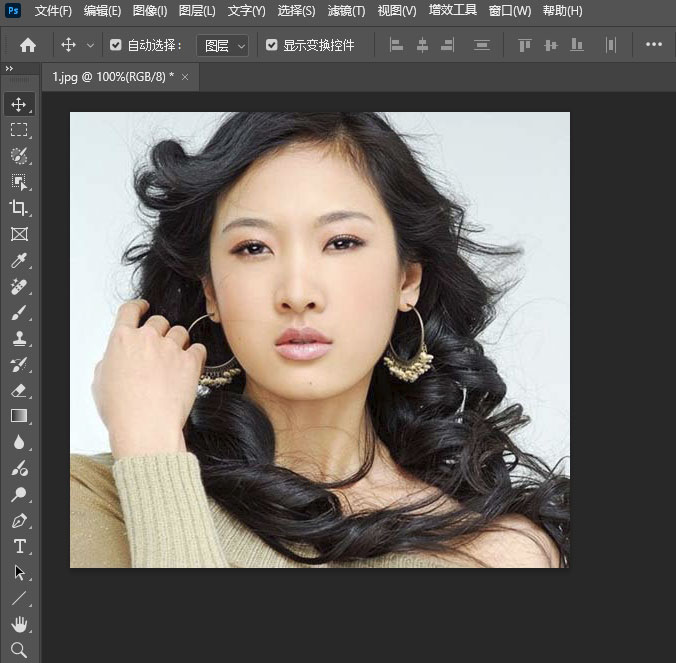Click the Photoshop logo icon
This screenshot has height=663, width=676.
click(13, 10)
